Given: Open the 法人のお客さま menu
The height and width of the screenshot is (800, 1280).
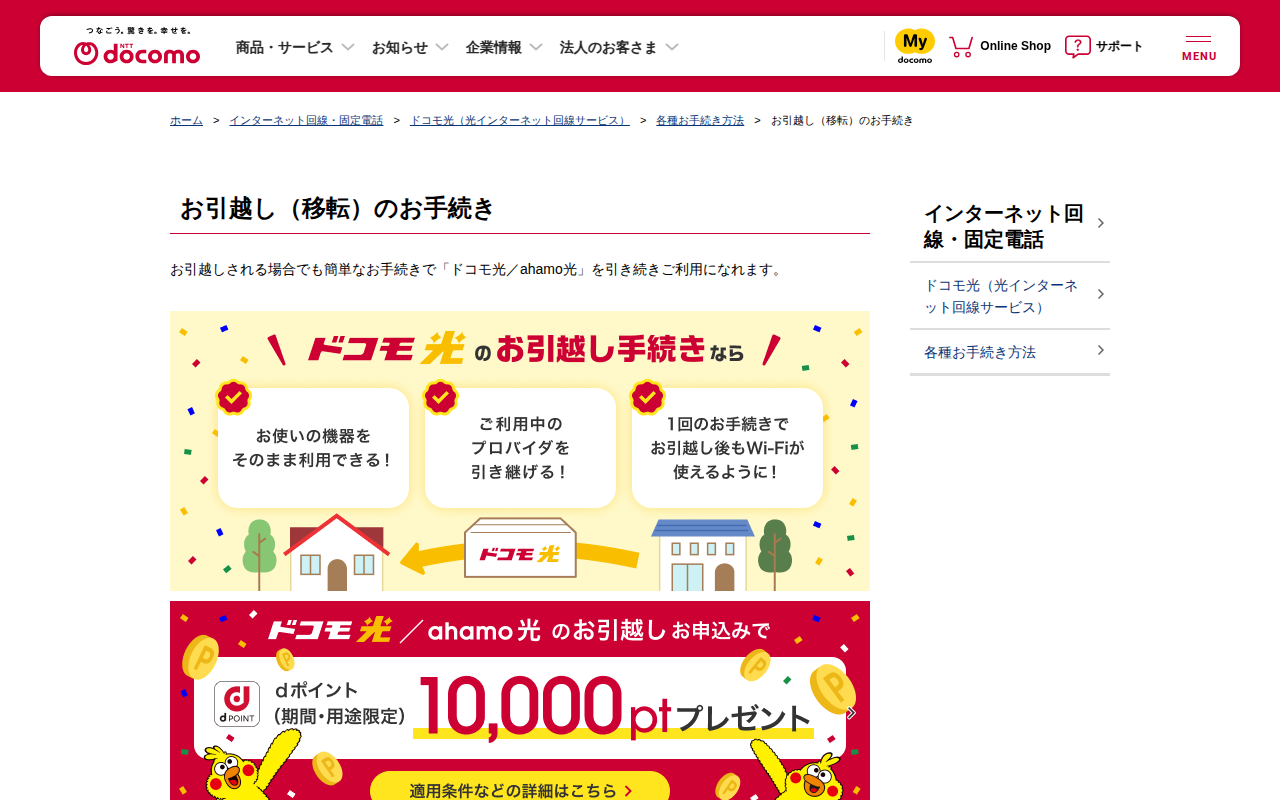Looking at the screenshot, I should coord(619,47).
